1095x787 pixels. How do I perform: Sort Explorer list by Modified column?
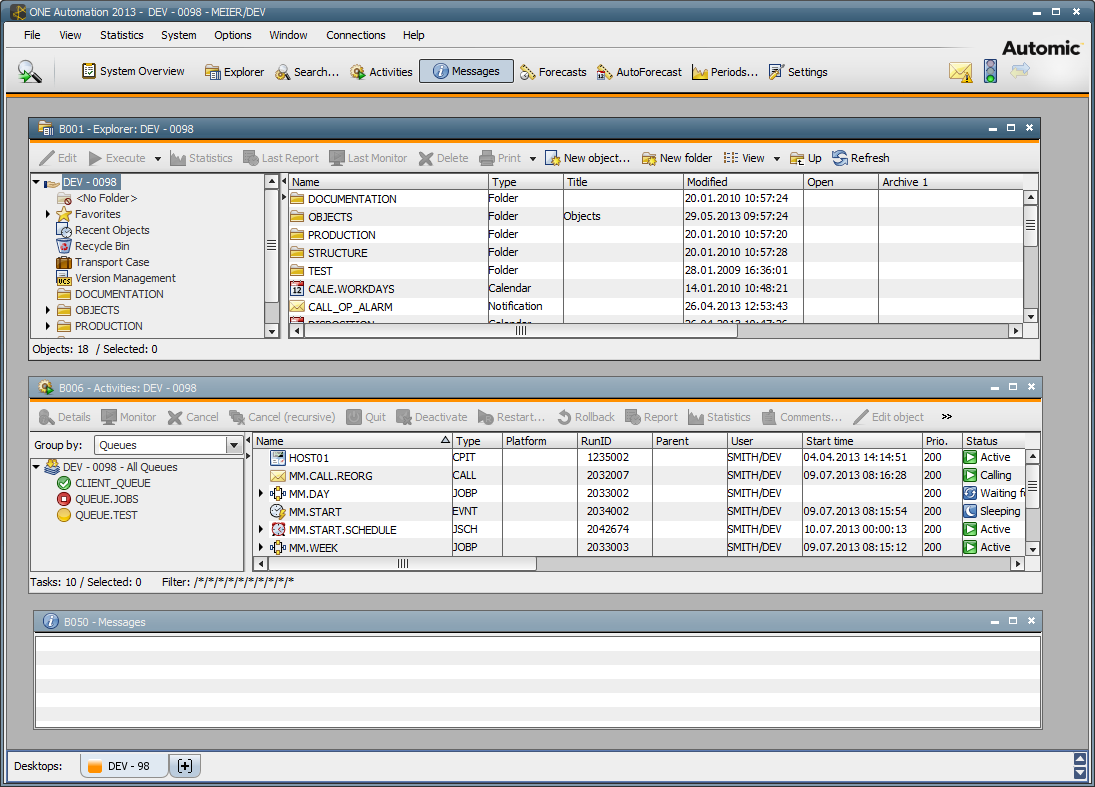pos(743,182)
